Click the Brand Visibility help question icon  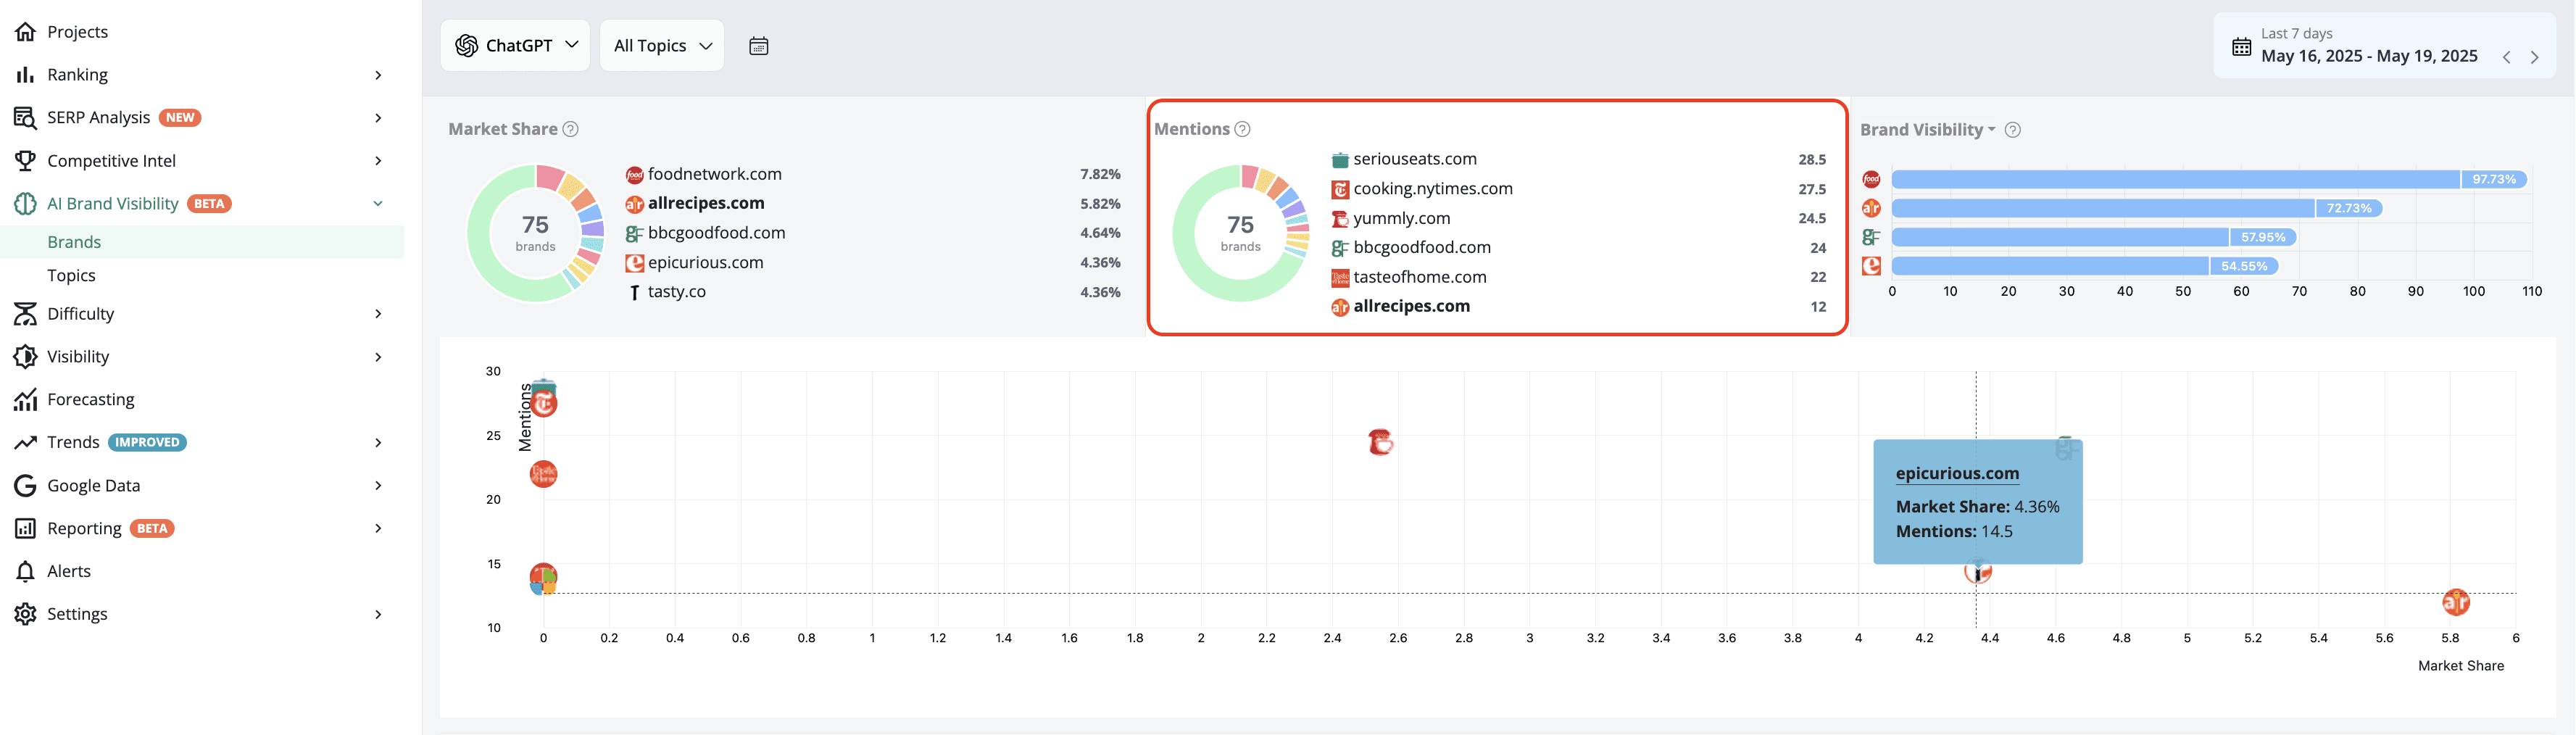pyautogui.click(x=2013, y=130)
